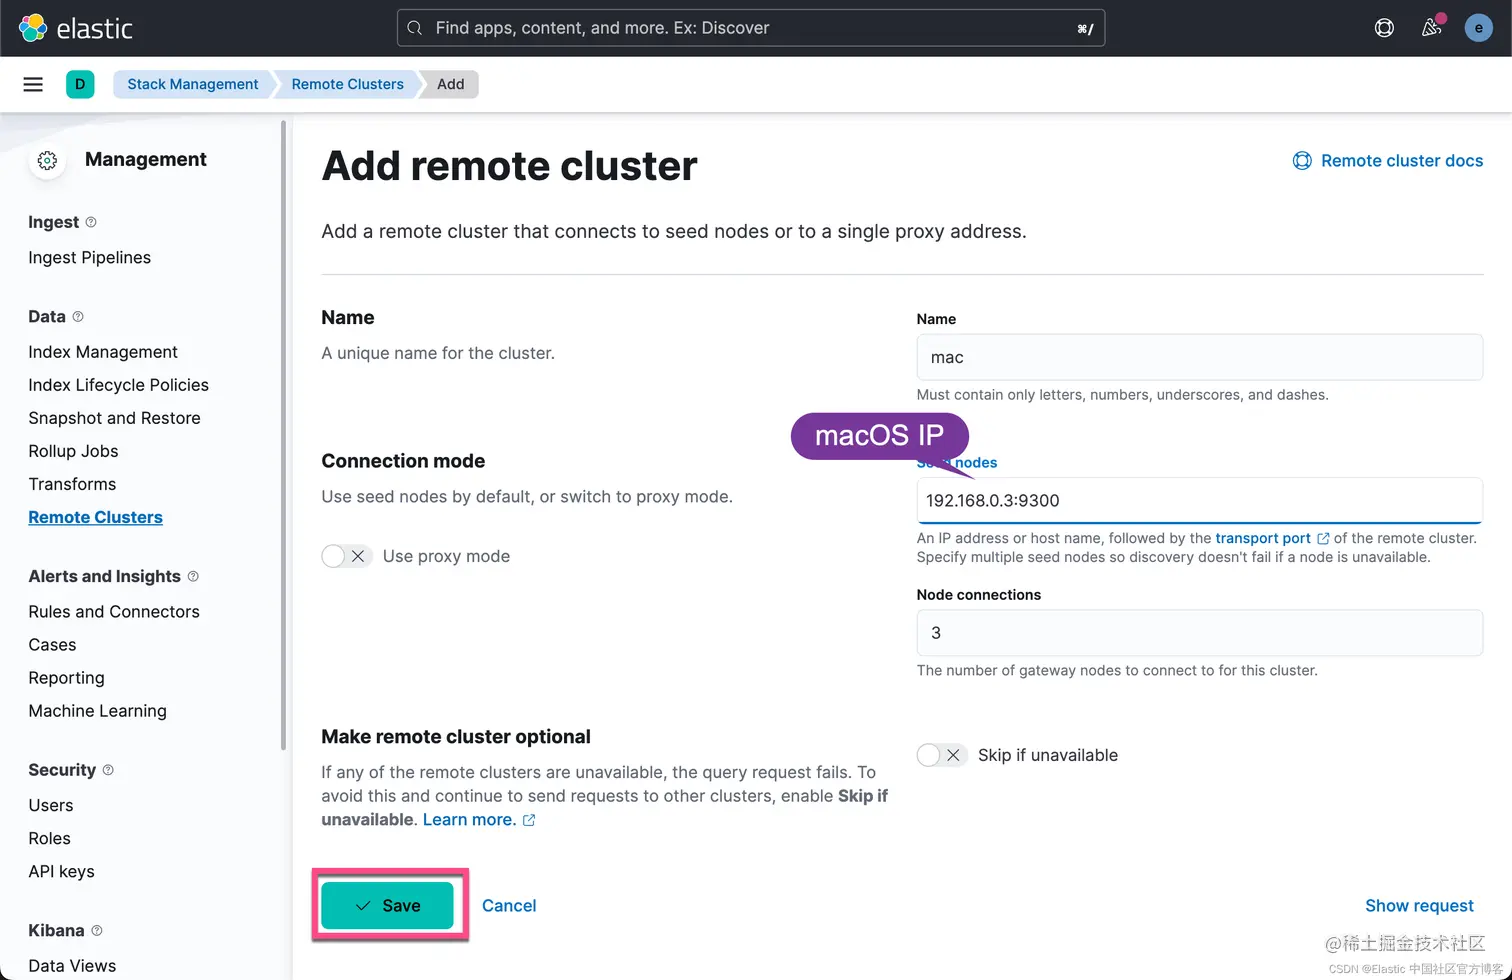Open Machine Learning in sidebar
Screen dimensions: 1512x980
click(x=97, y=711)
